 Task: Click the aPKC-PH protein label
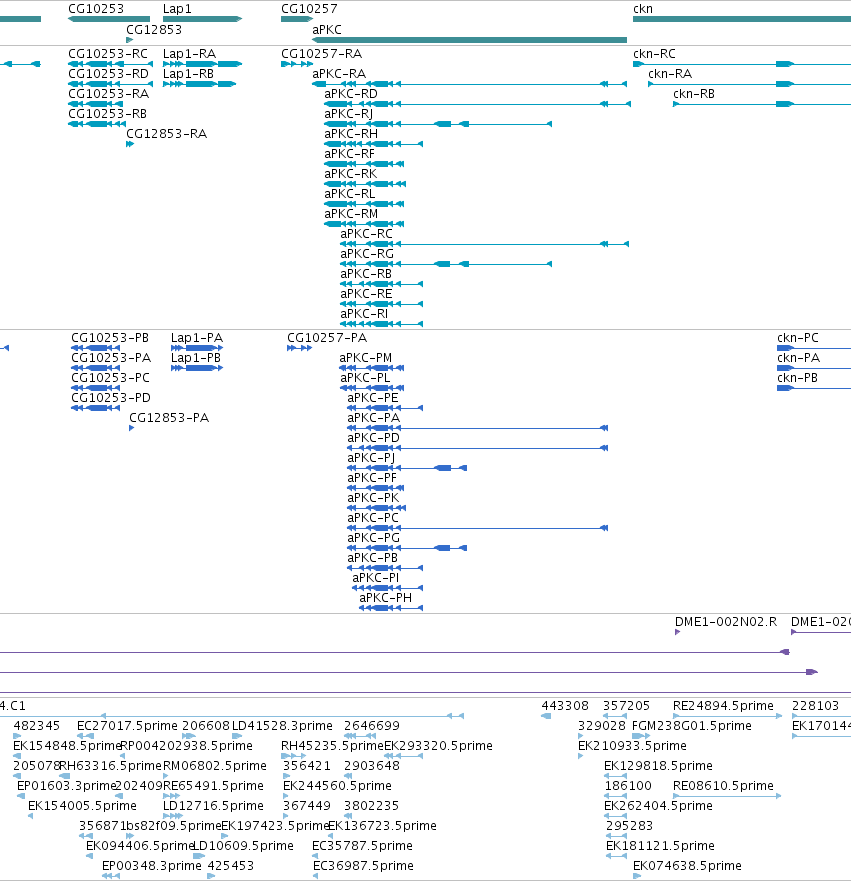point(385,598)
